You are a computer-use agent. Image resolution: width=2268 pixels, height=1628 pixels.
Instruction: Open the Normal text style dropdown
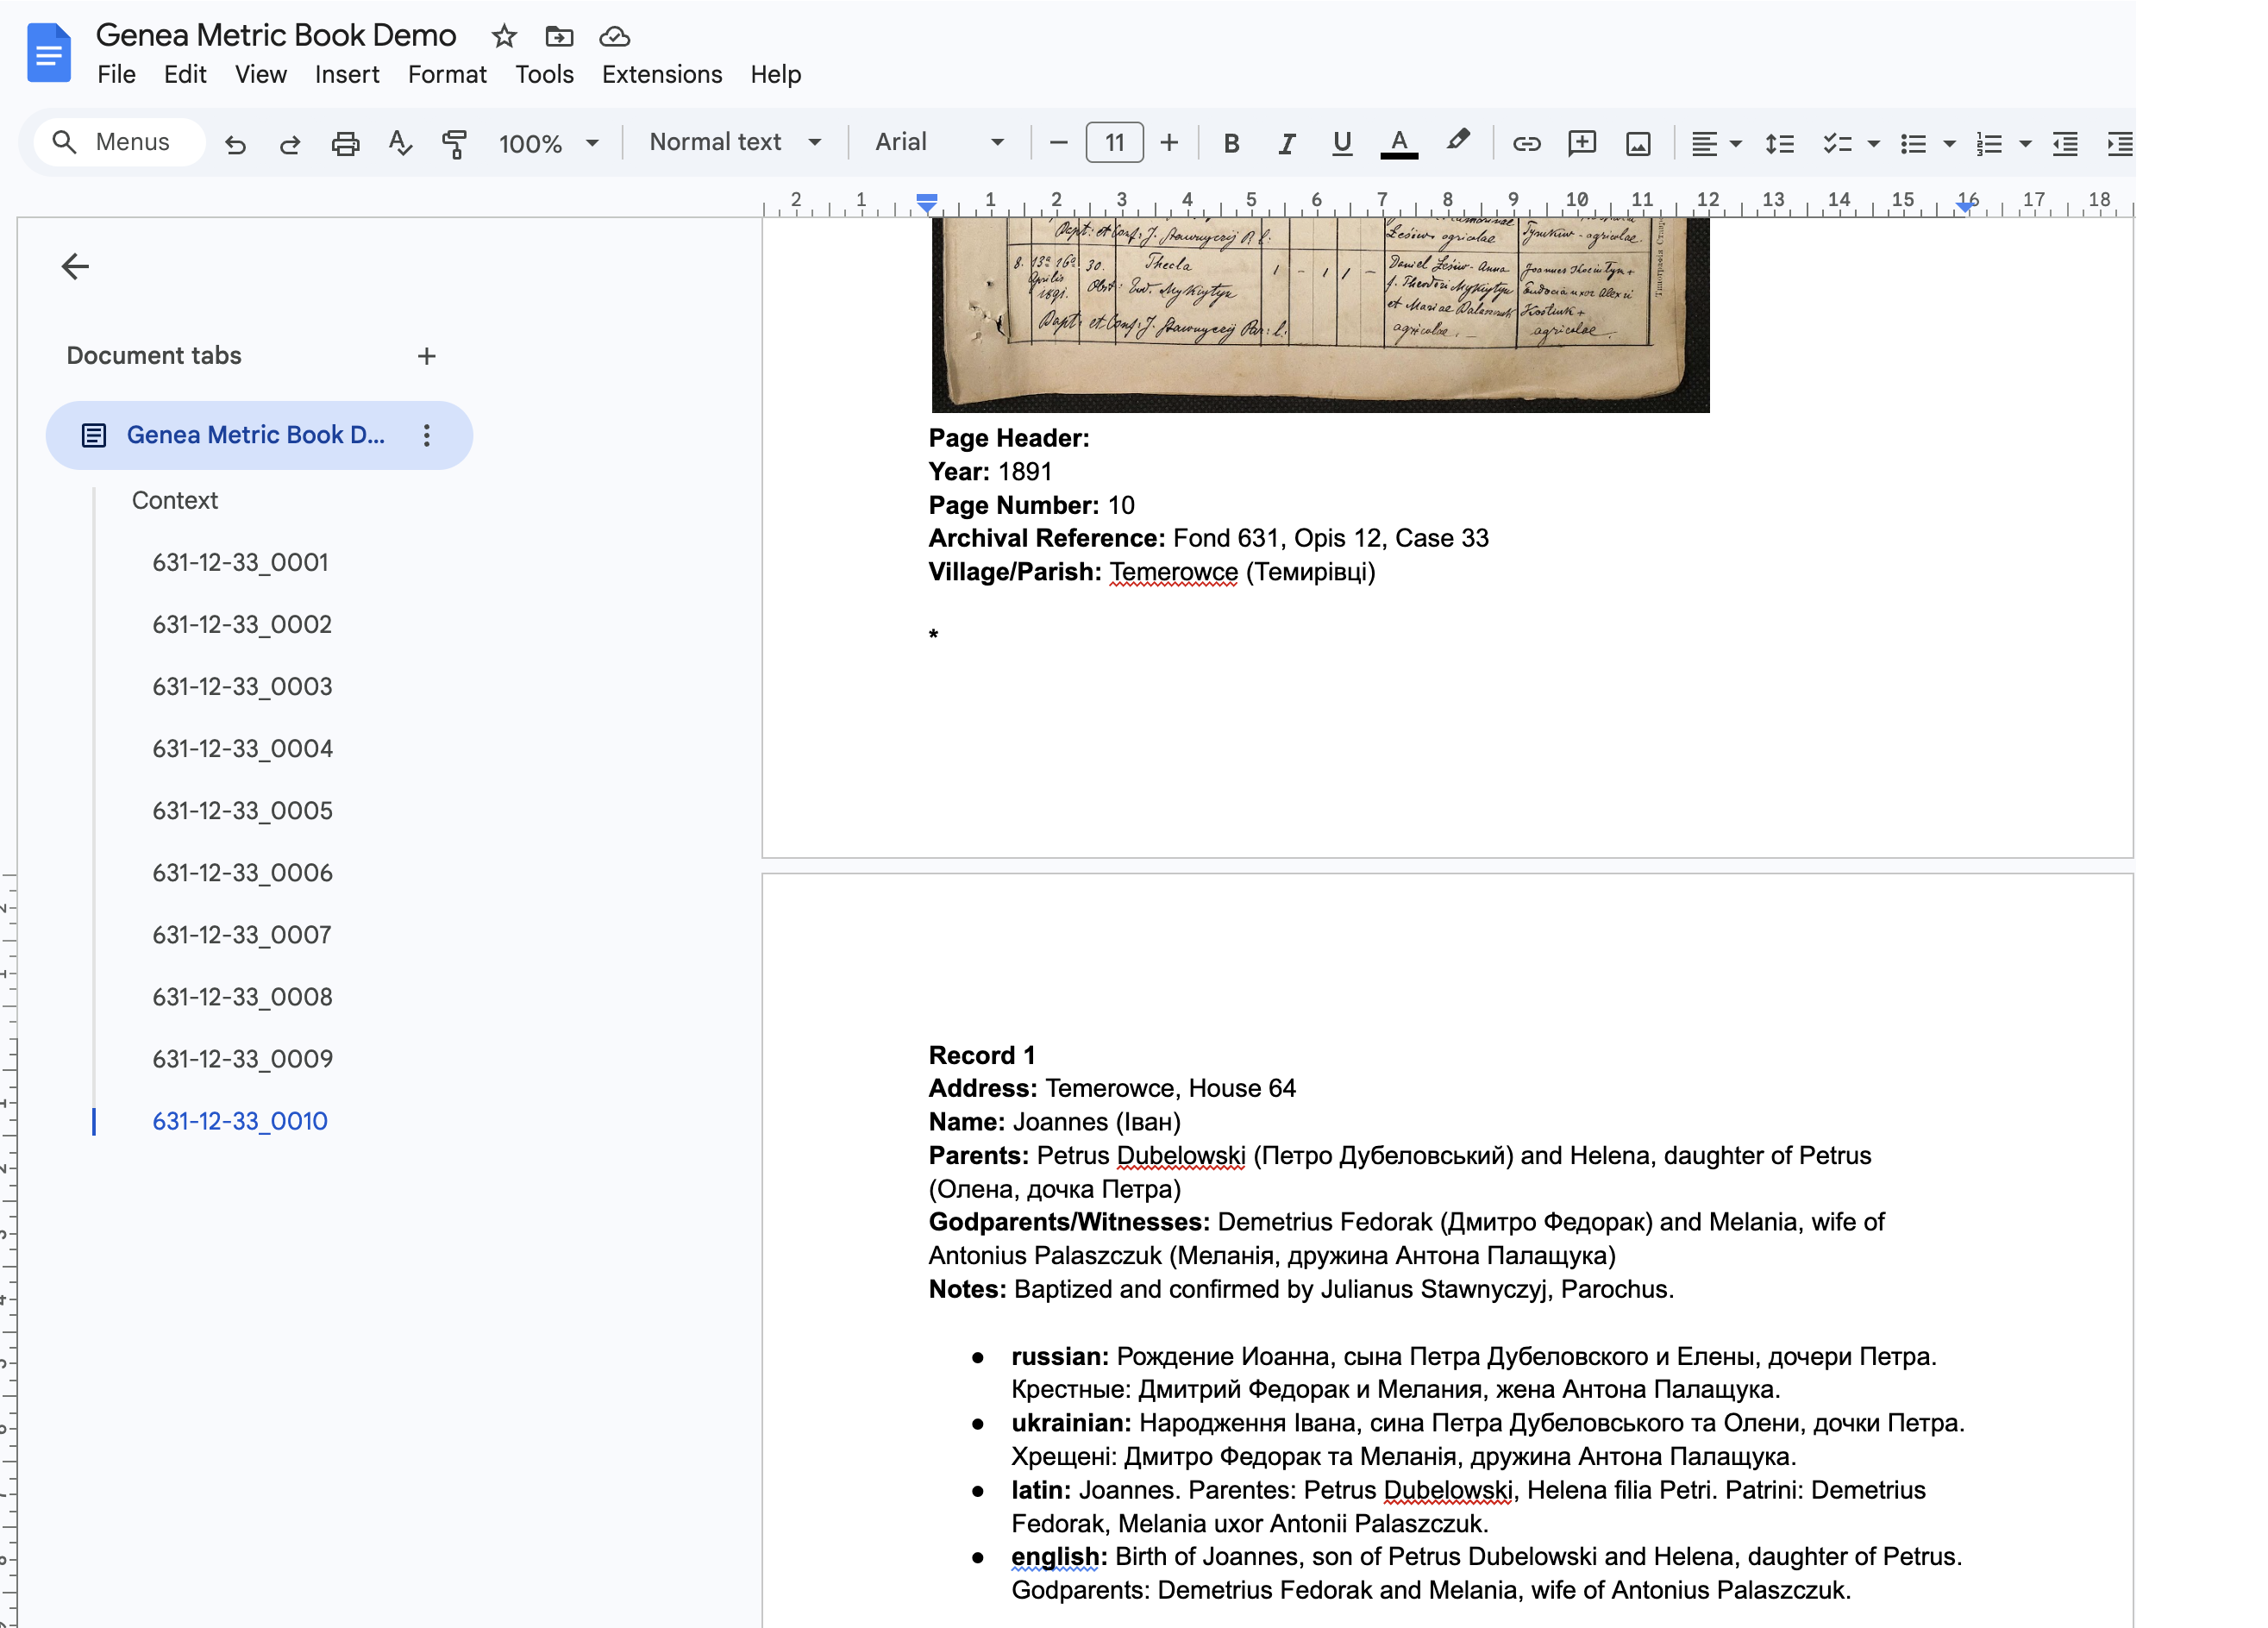[735, 142]
